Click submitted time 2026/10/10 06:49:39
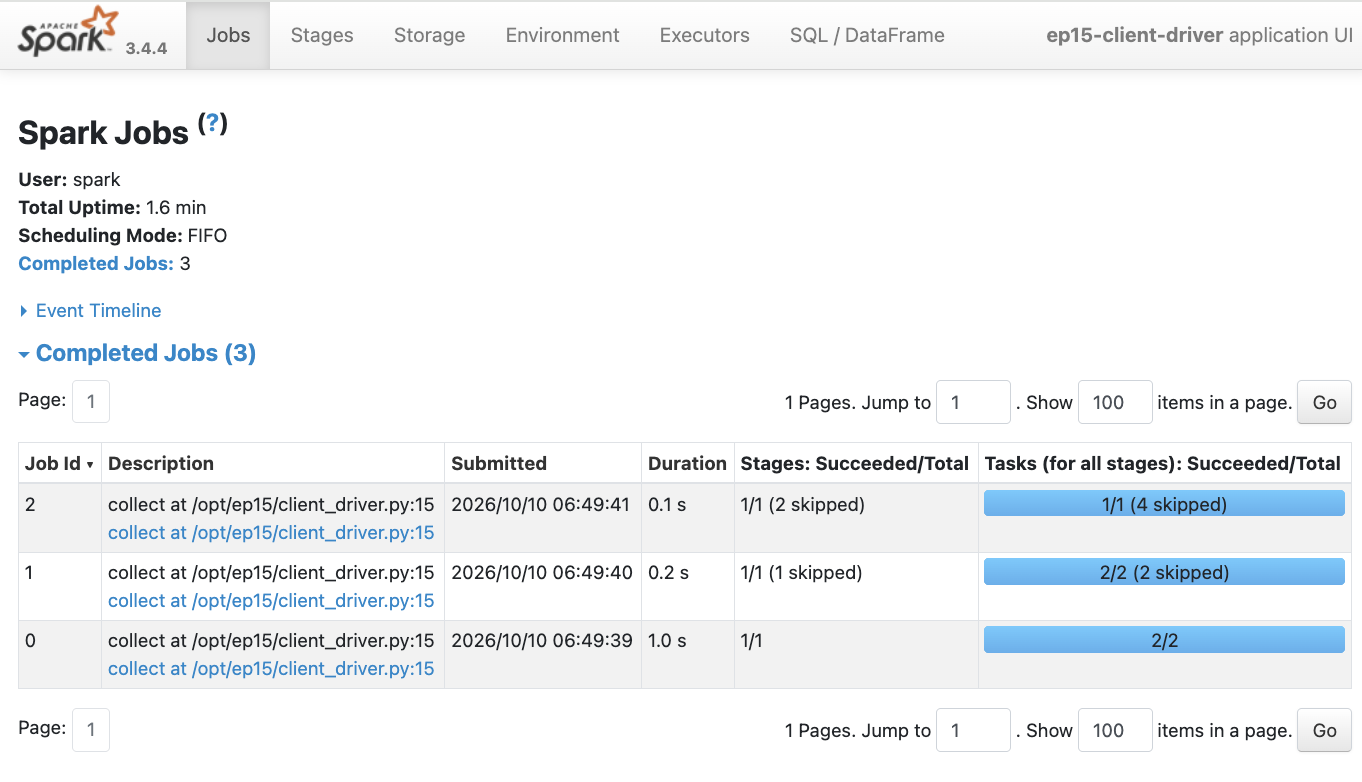1362x782 pixels. coord(541,641)
